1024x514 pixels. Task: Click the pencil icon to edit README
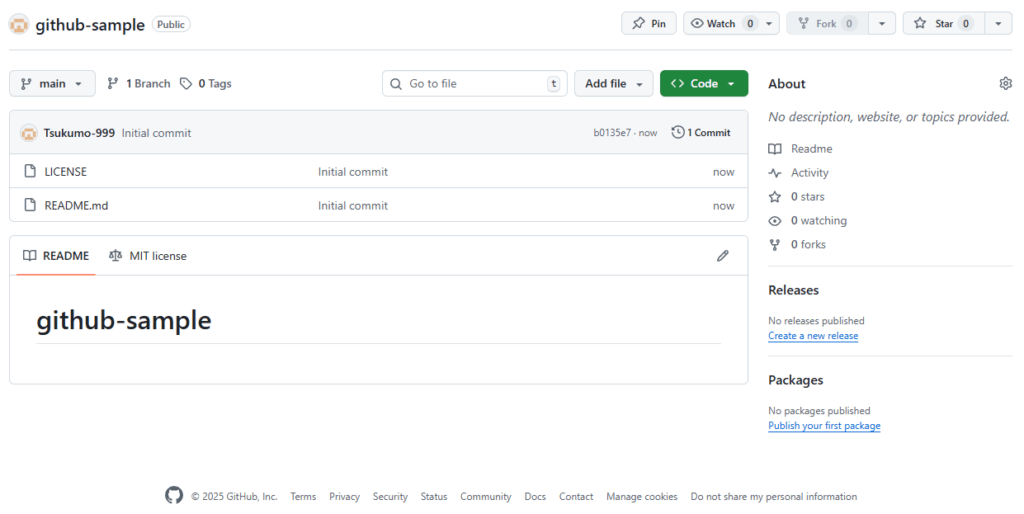coord(723,256)
